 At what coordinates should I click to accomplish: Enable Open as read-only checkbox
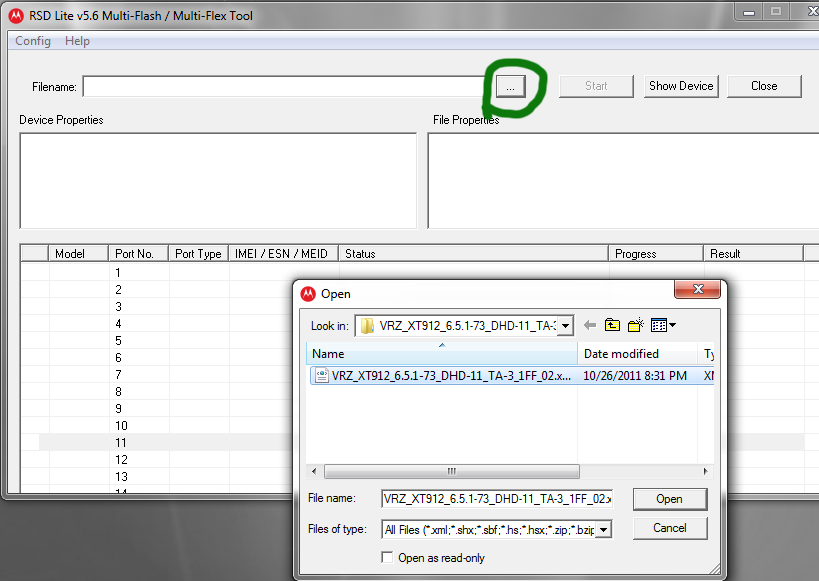pos(387,557)
